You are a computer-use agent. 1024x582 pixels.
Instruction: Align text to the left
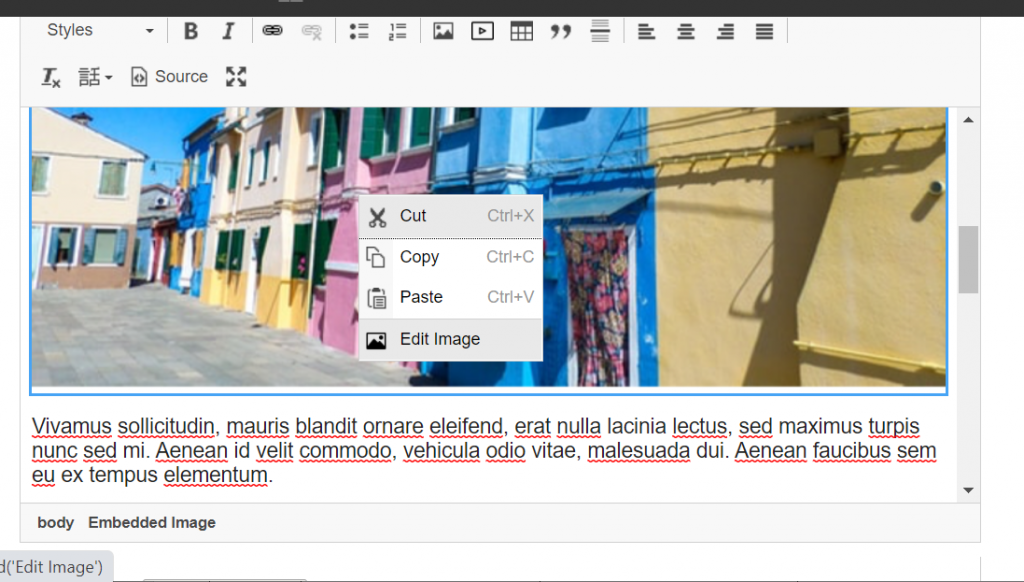(x=647, y=31)
